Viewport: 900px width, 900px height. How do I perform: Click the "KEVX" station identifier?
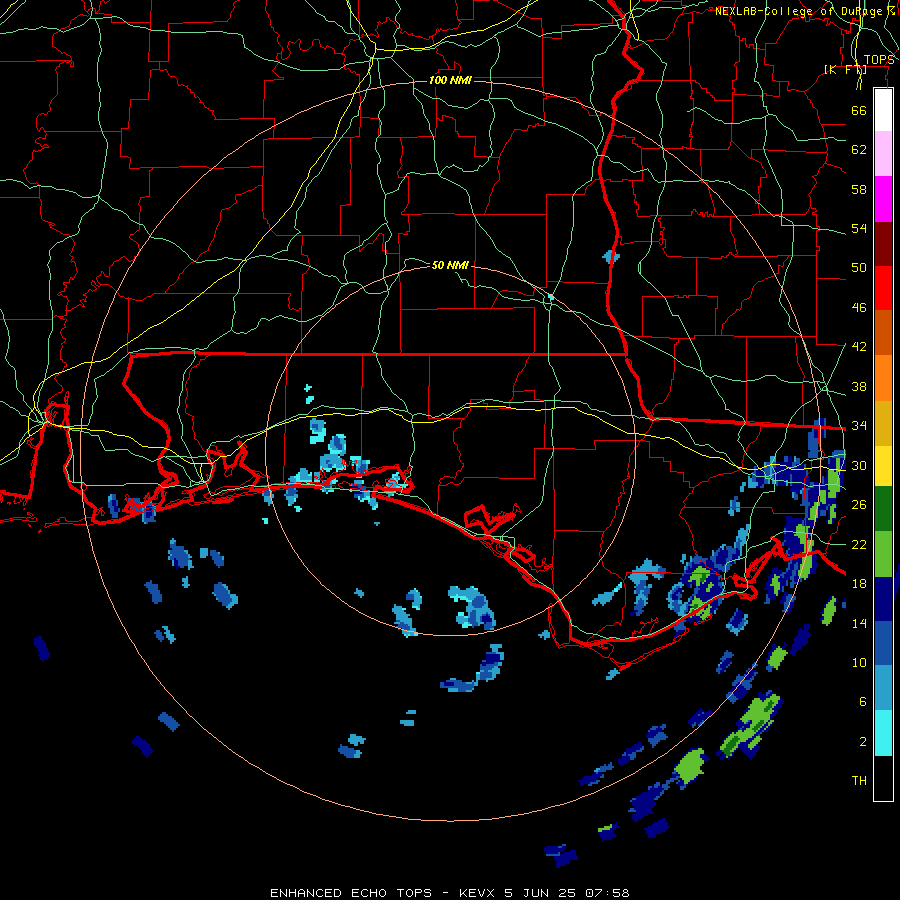[x=478, y=893]
